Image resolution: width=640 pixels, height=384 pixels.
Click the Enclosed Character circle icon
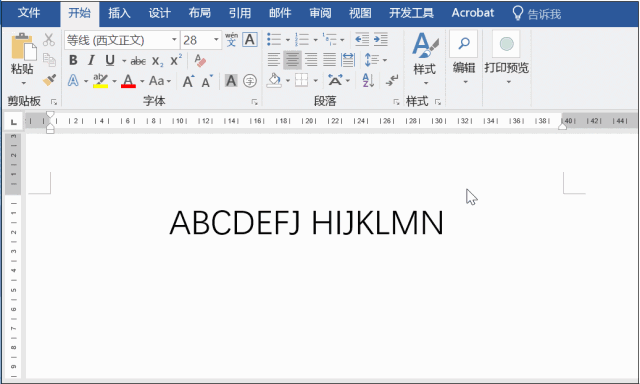250,81
